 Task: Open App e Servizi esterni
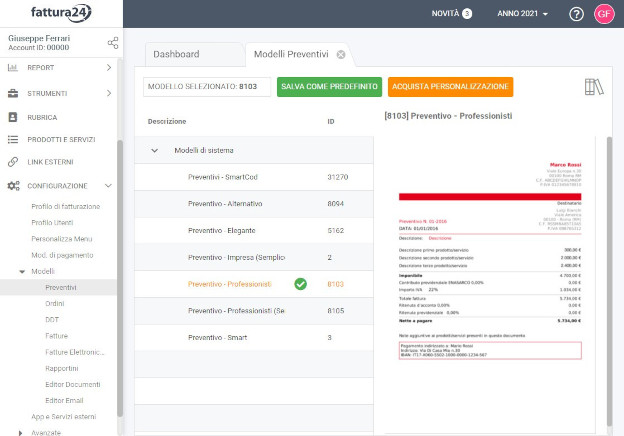click(x=64, y=417)
